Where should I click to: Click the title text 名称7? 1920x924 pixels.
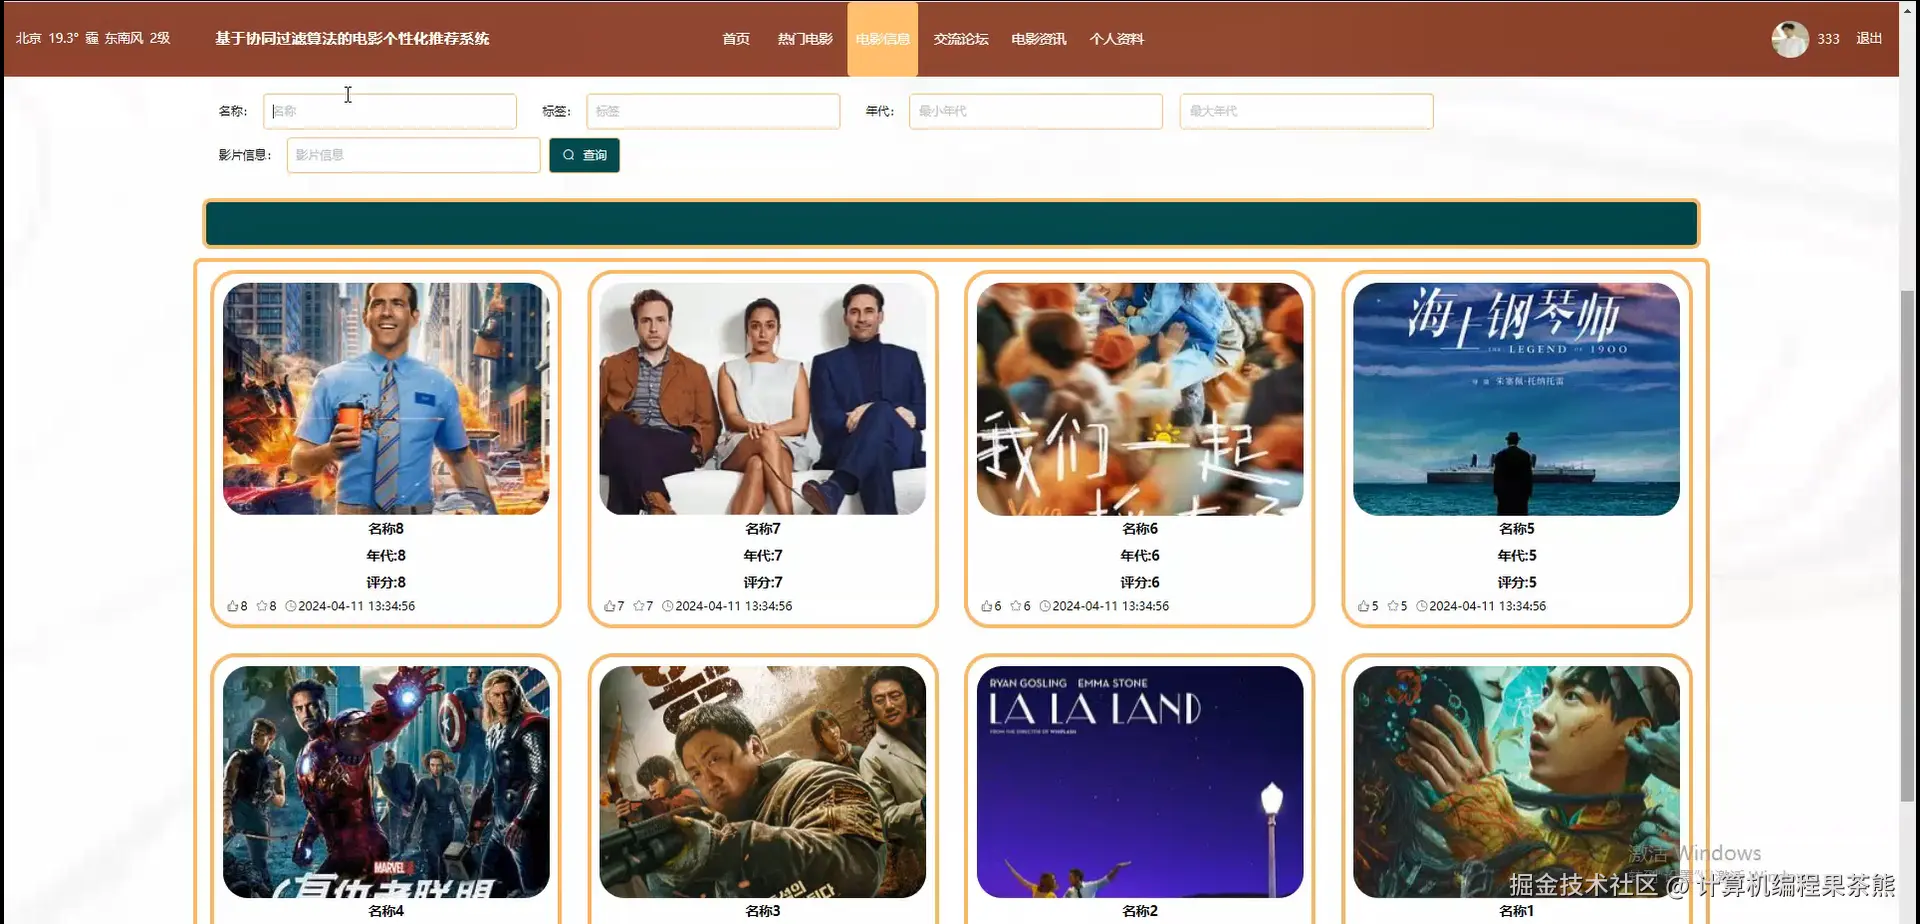(x=763, y=529)
